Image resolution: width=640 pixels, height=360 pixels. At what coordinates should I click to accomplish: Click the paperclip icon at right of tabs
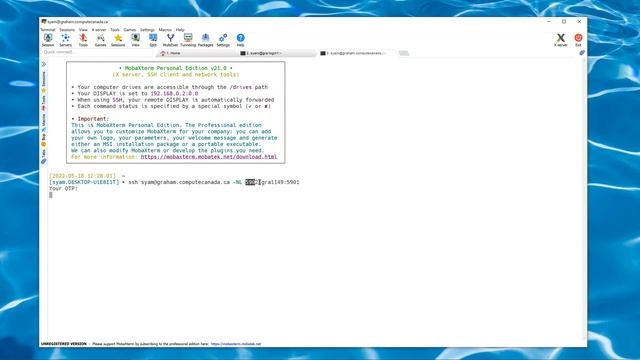tap(582, 53)
